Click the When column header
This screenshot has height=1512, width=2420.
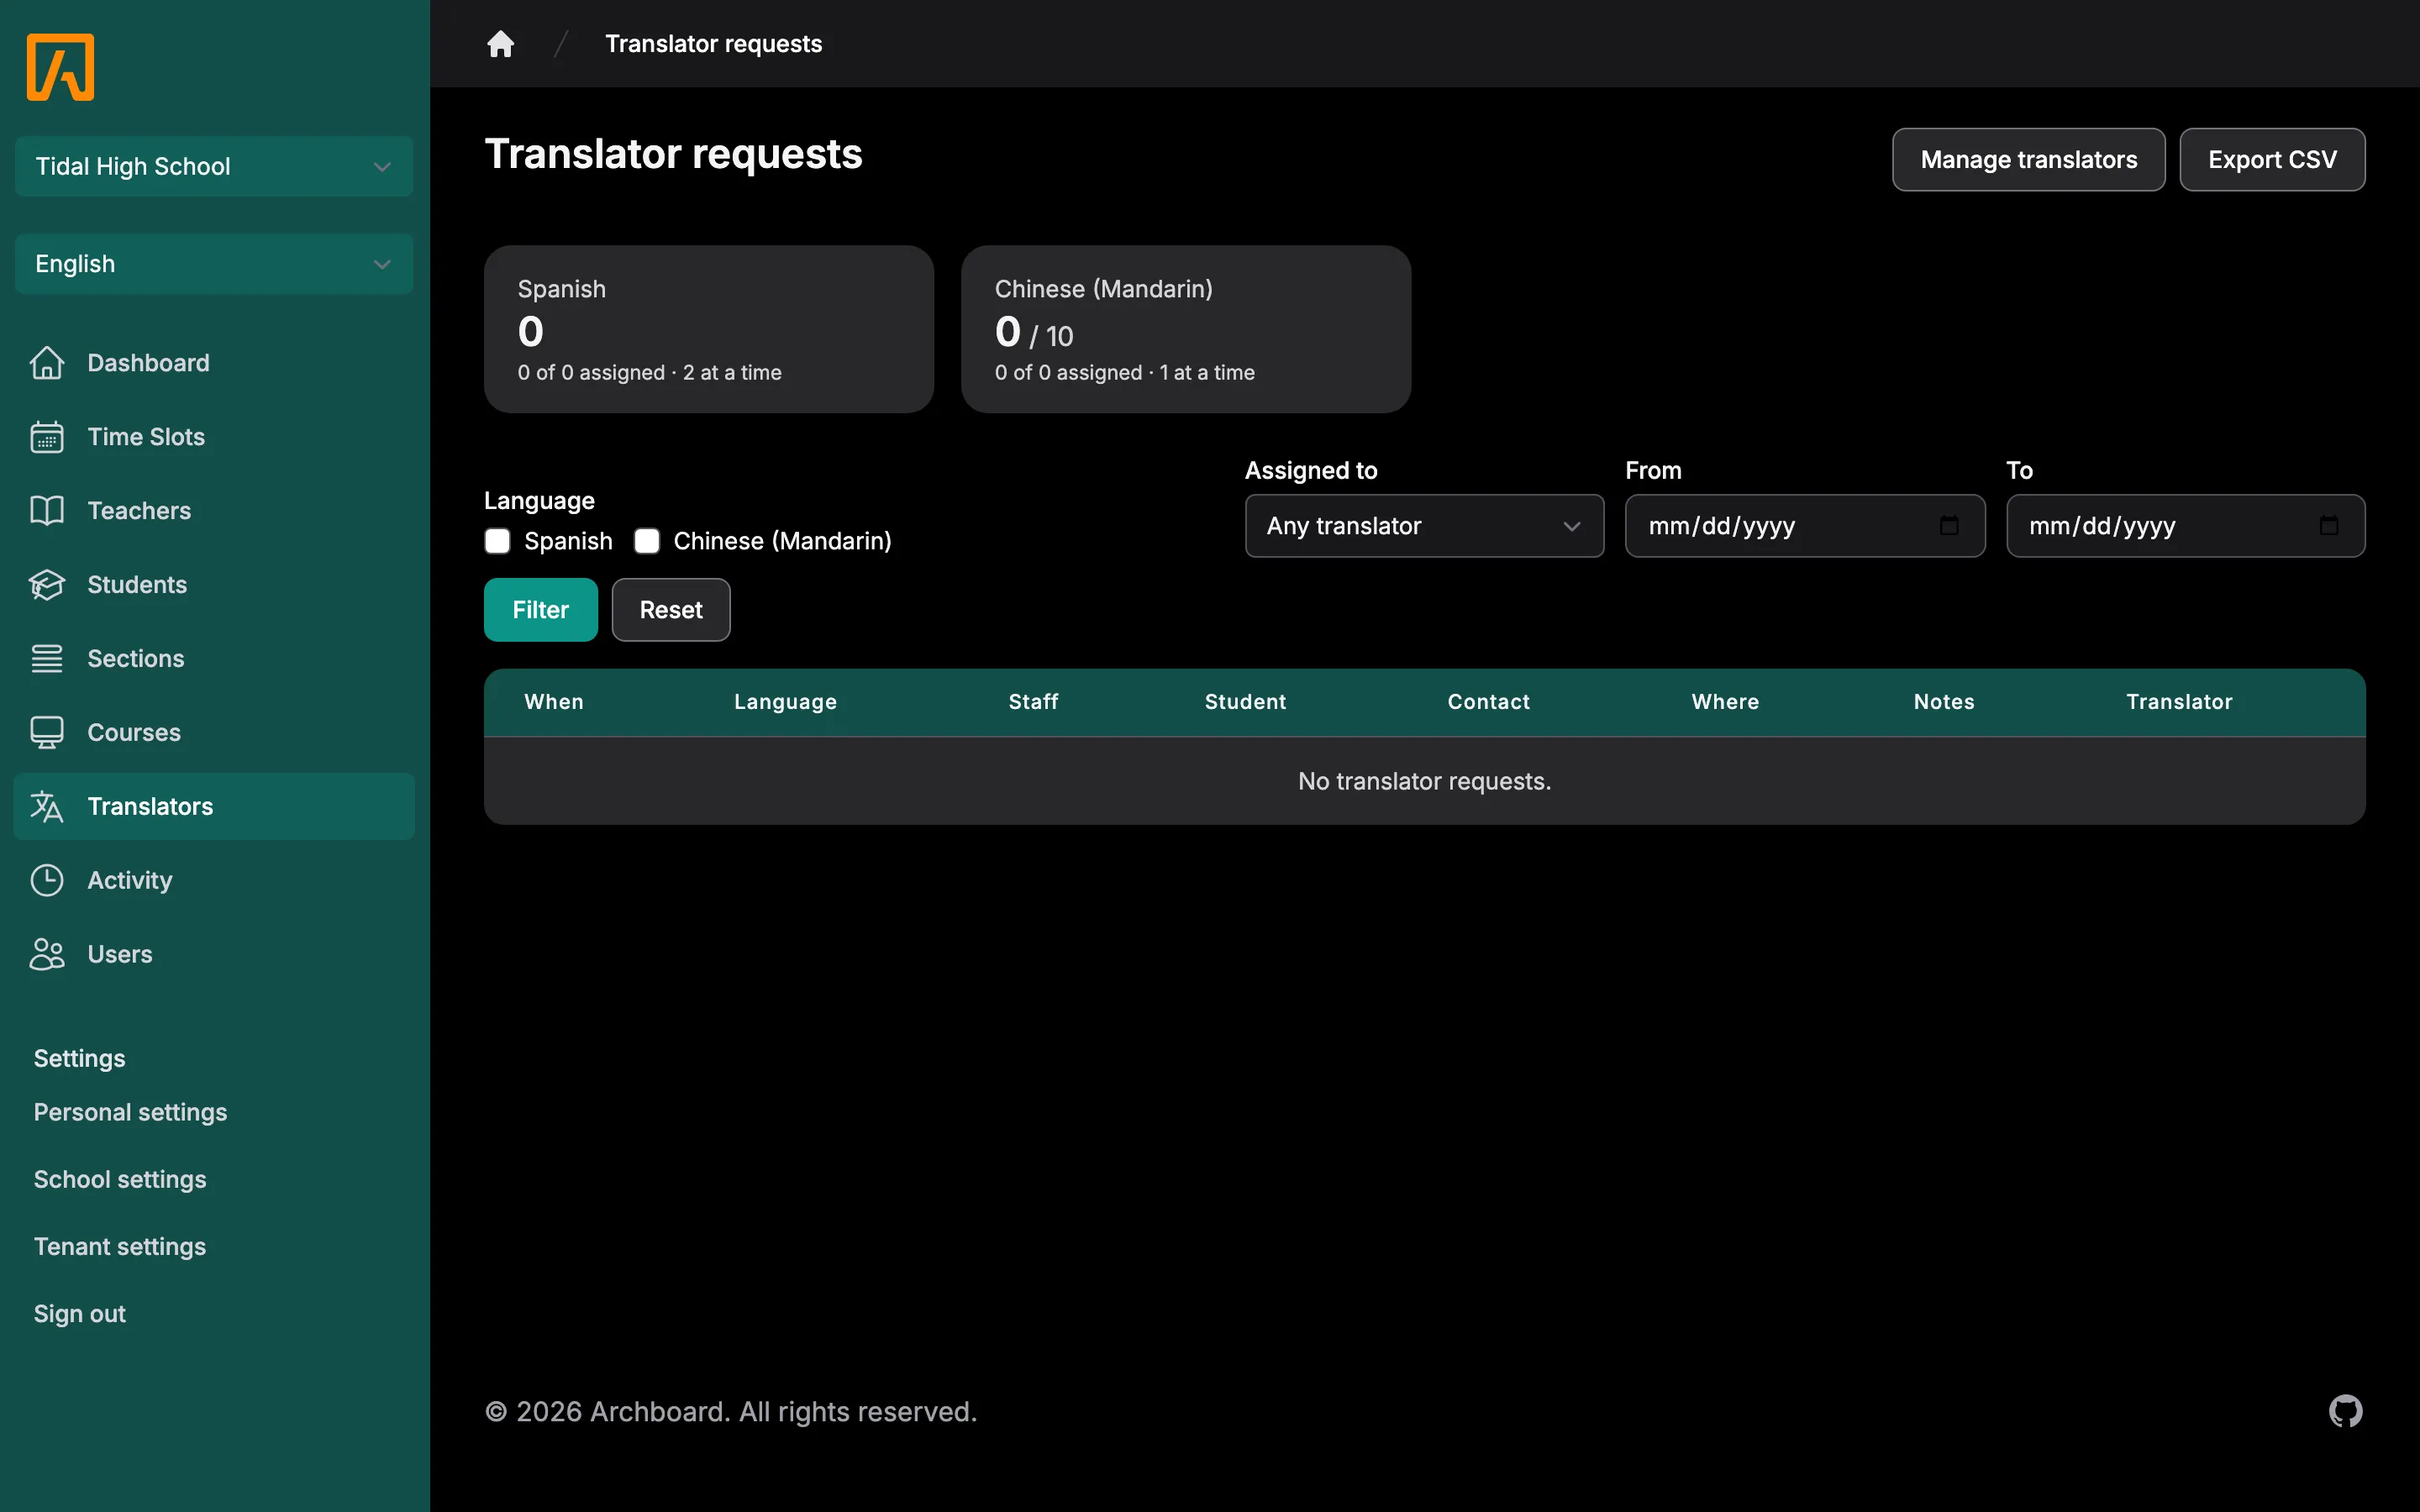tap(554, 702)
